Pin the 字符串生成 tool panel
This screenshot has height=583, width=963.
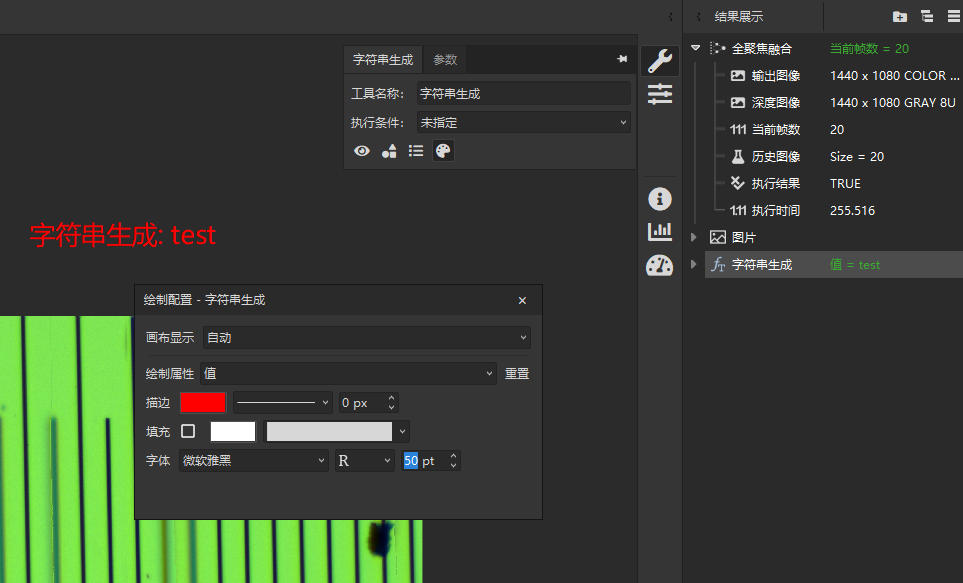coord(622,60)
